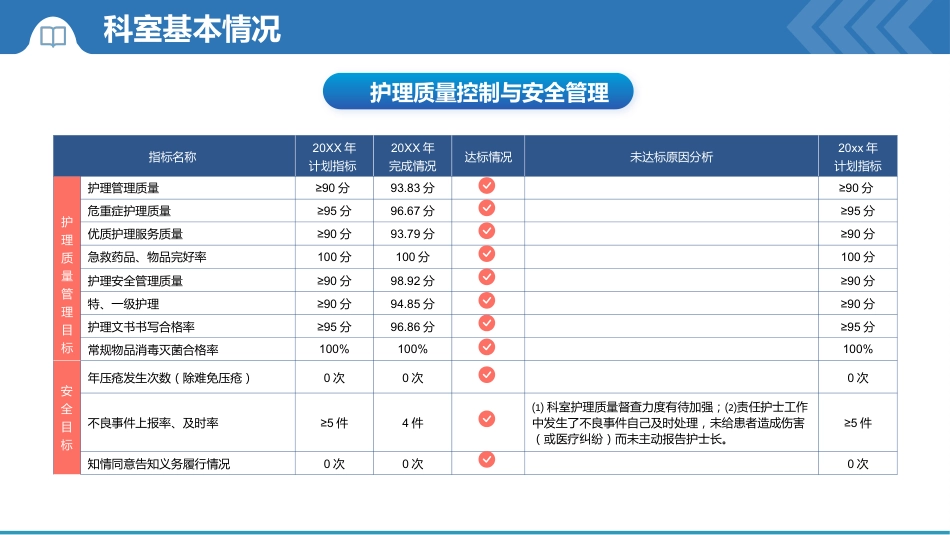950x535 pixels.
Task: Click the 98.92 分 completion value
Action: click(413, 281)
